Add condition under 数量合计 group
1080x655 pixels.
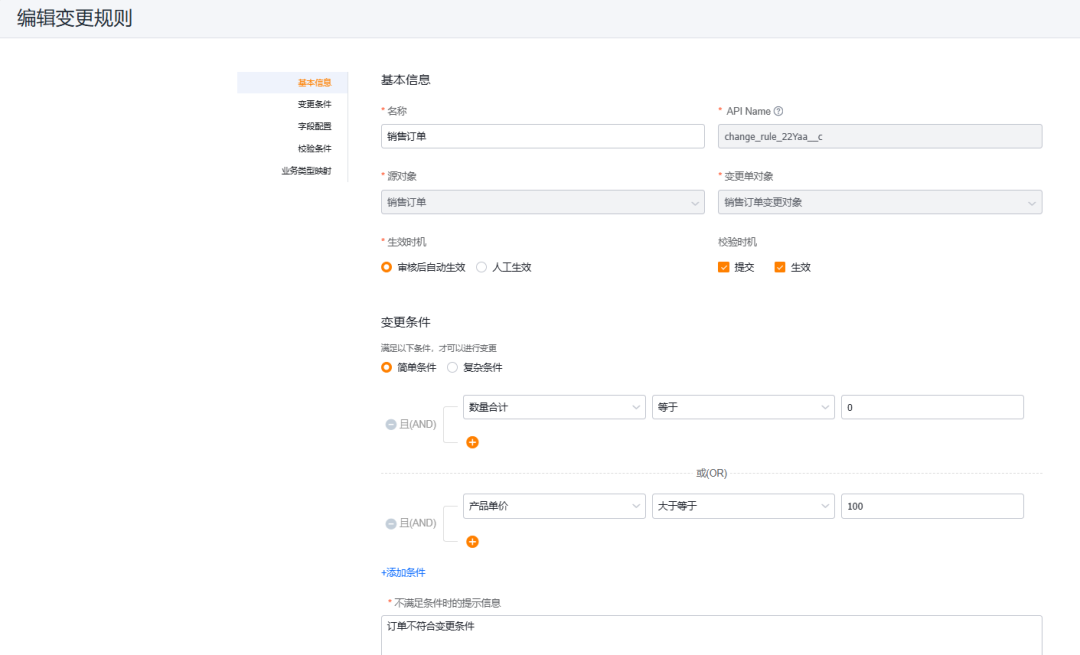tap(473, 442)
